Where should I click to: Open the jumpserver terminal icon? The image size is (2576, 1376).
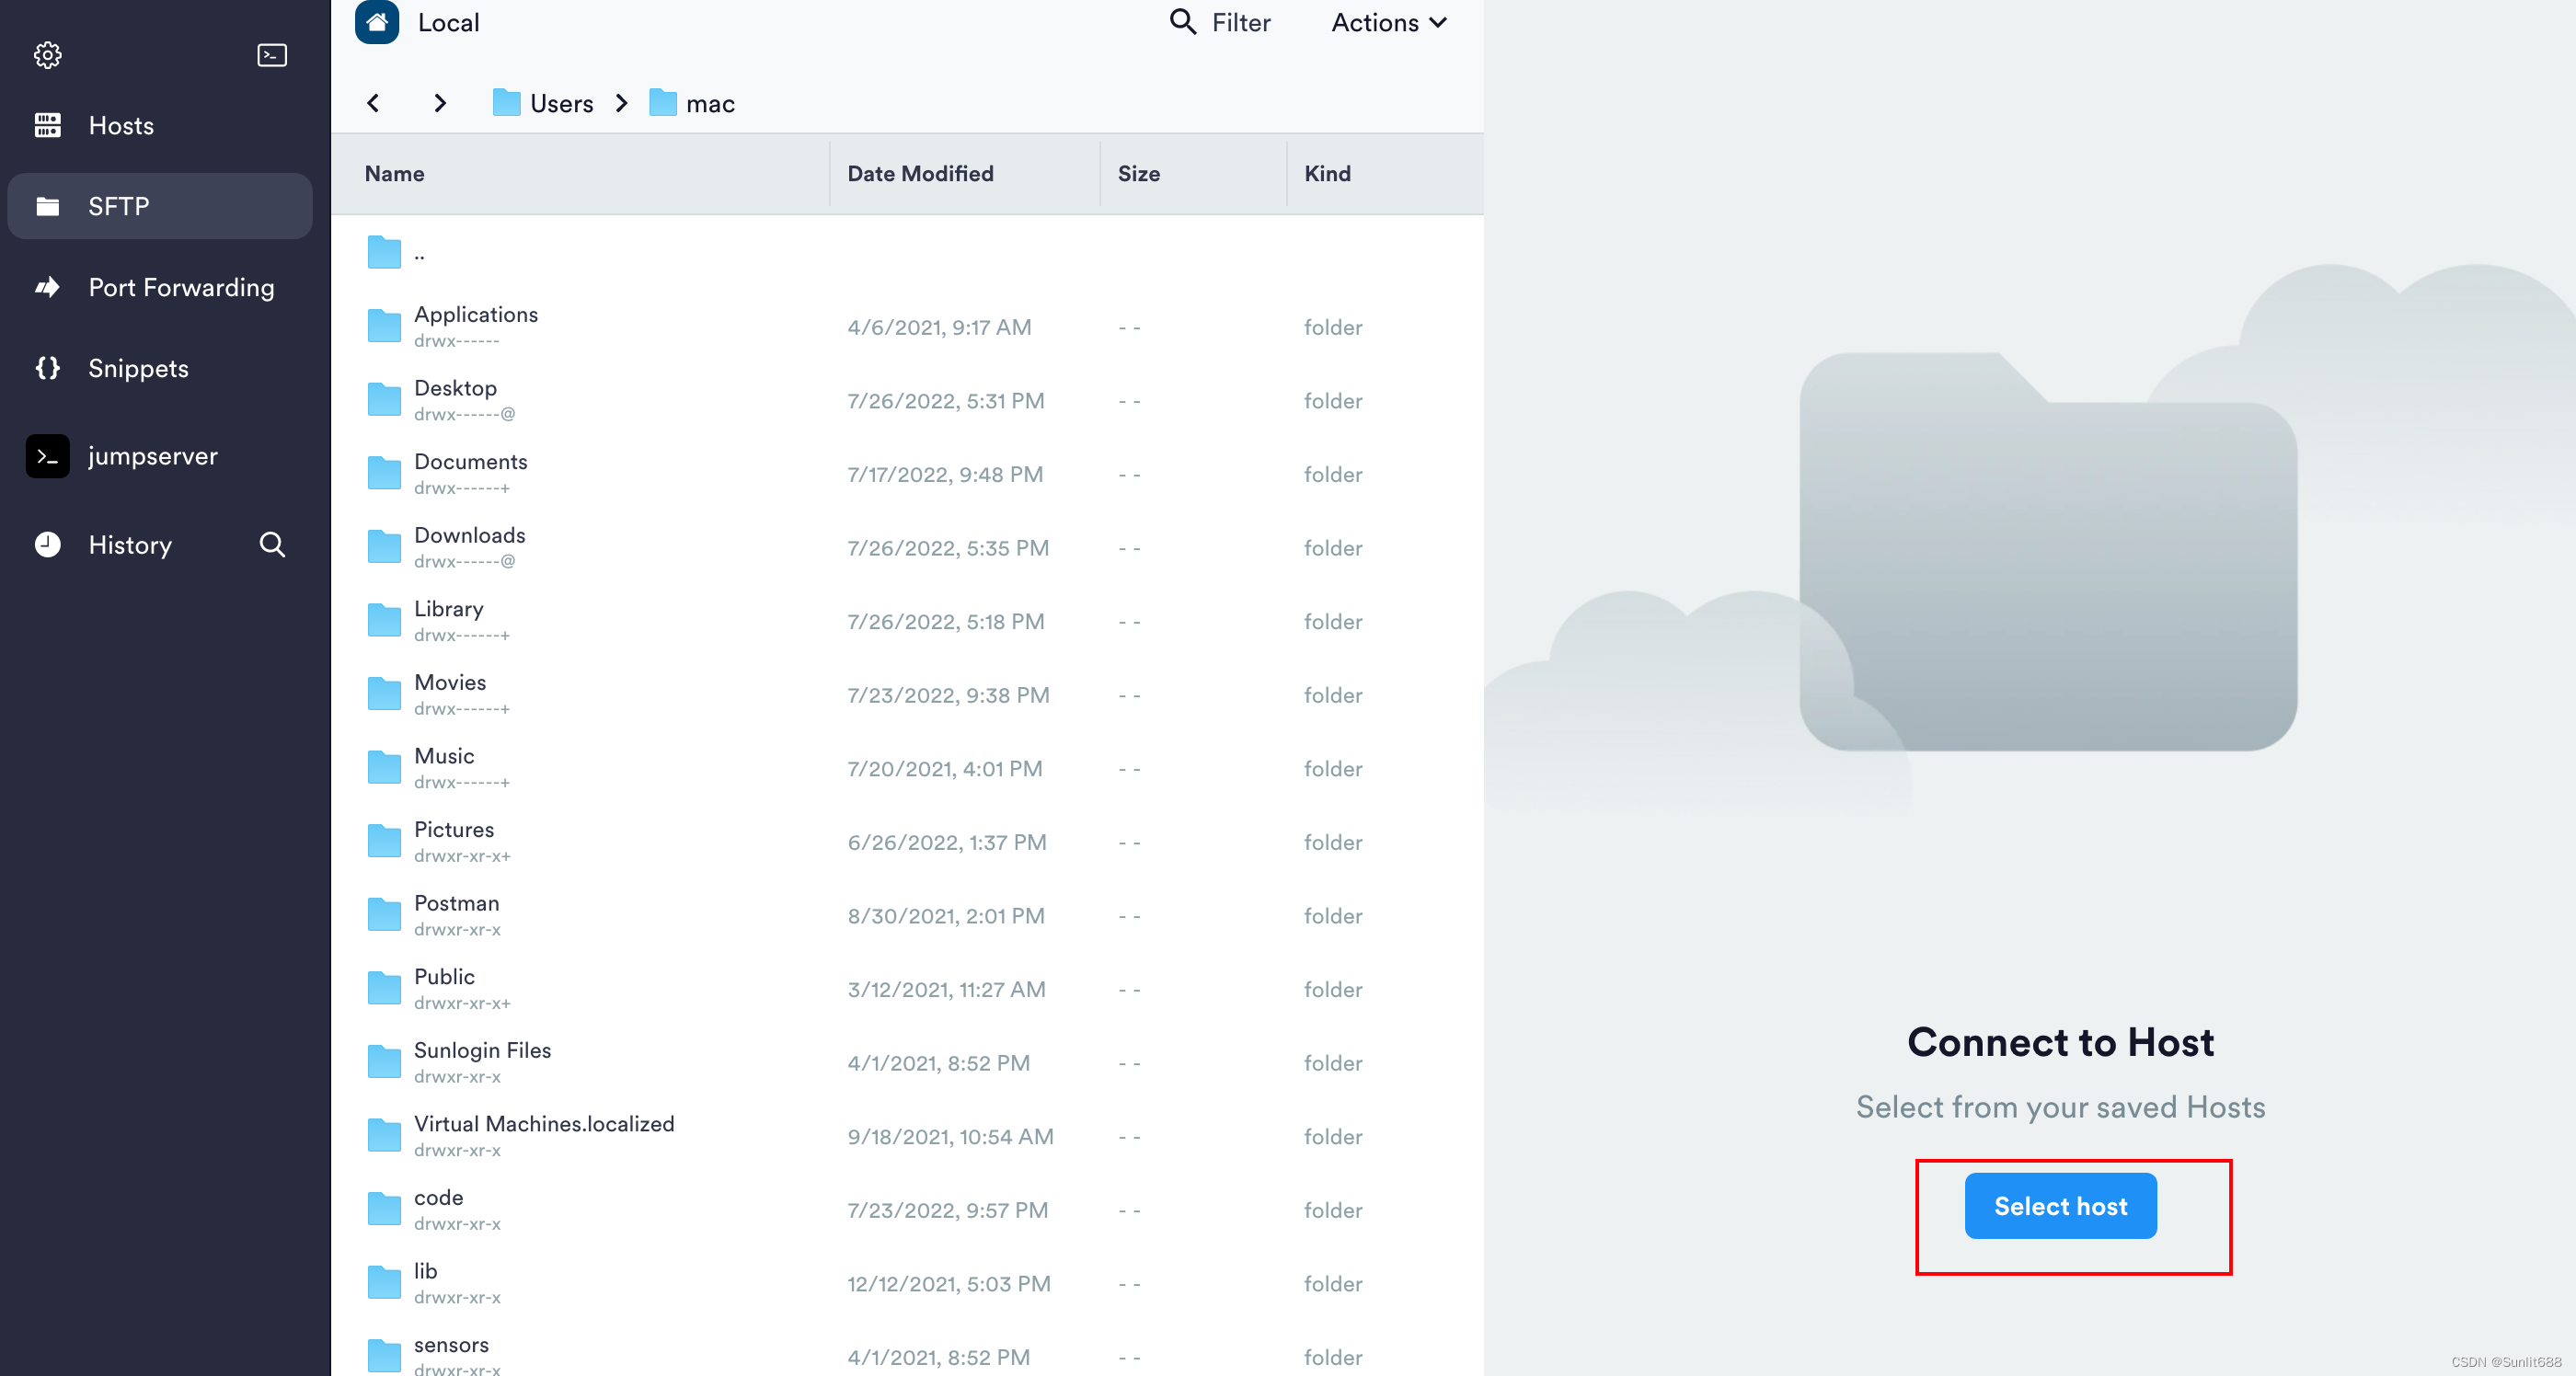tap(47, 456)
